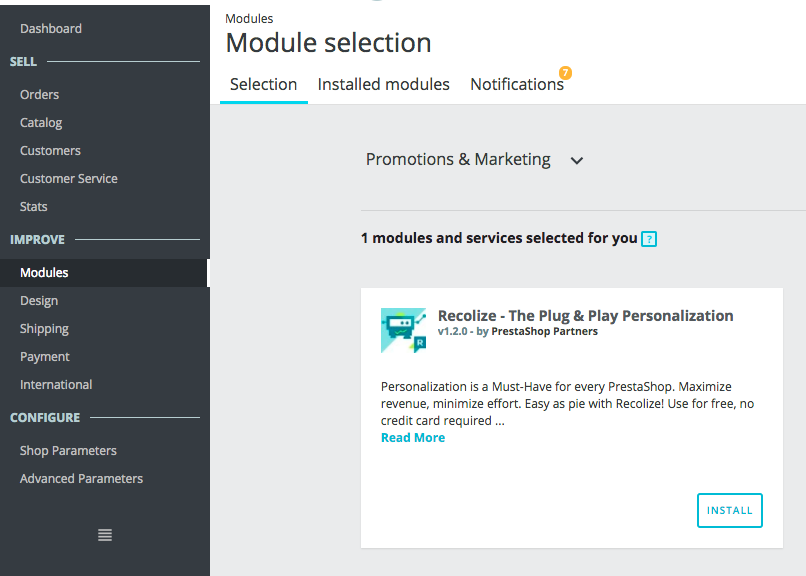
Task: Open the Shipping section
Action: 44,329
